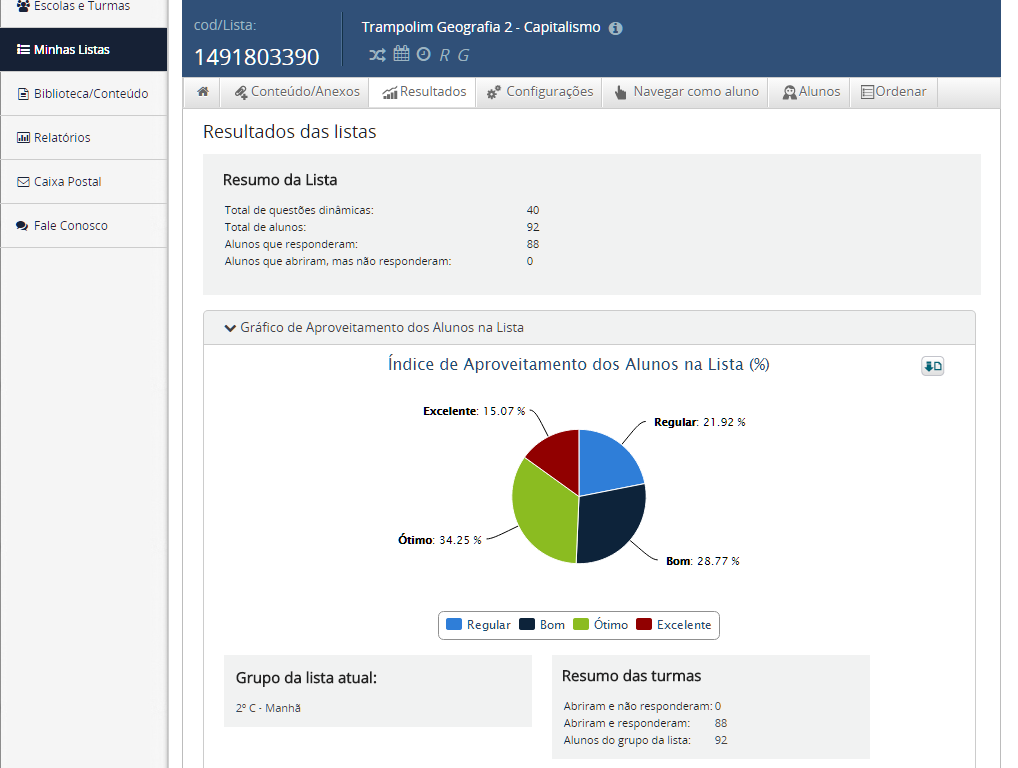
Task: Open the calendar scheduling icon beside list title
Action: (401, 54)
